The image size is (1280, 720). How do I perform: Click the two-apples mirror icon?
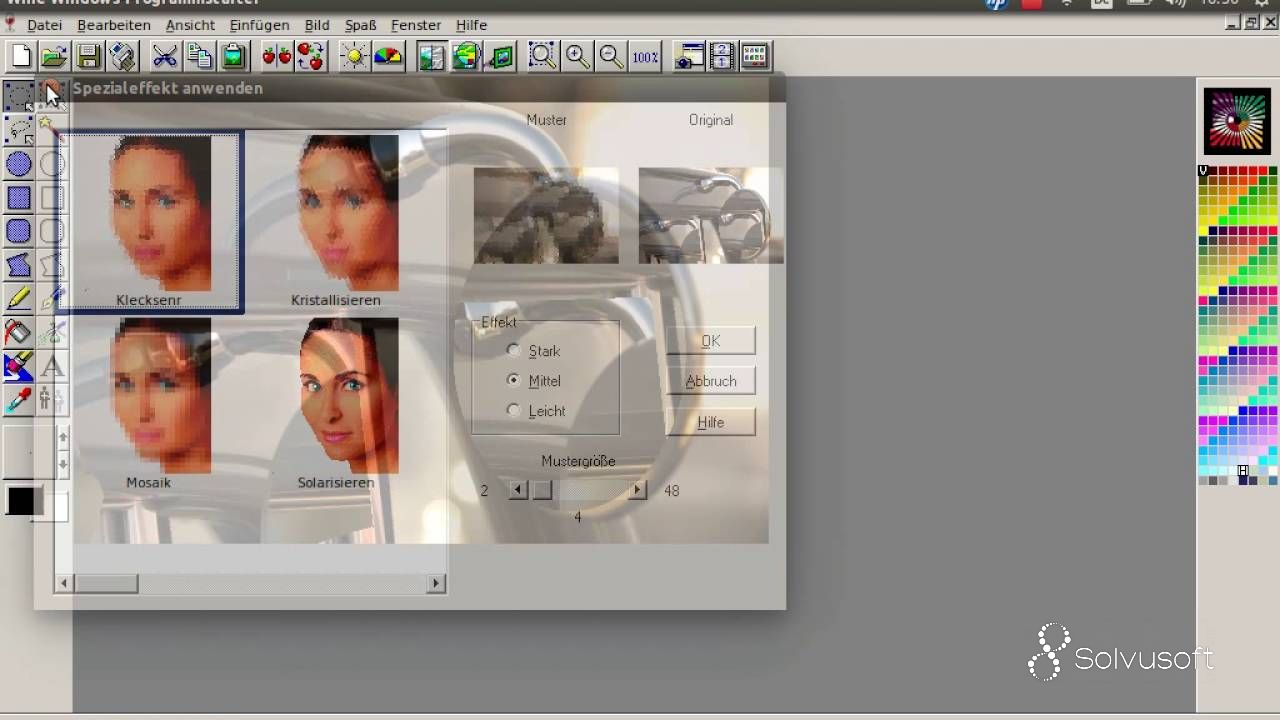coord(276,56)
